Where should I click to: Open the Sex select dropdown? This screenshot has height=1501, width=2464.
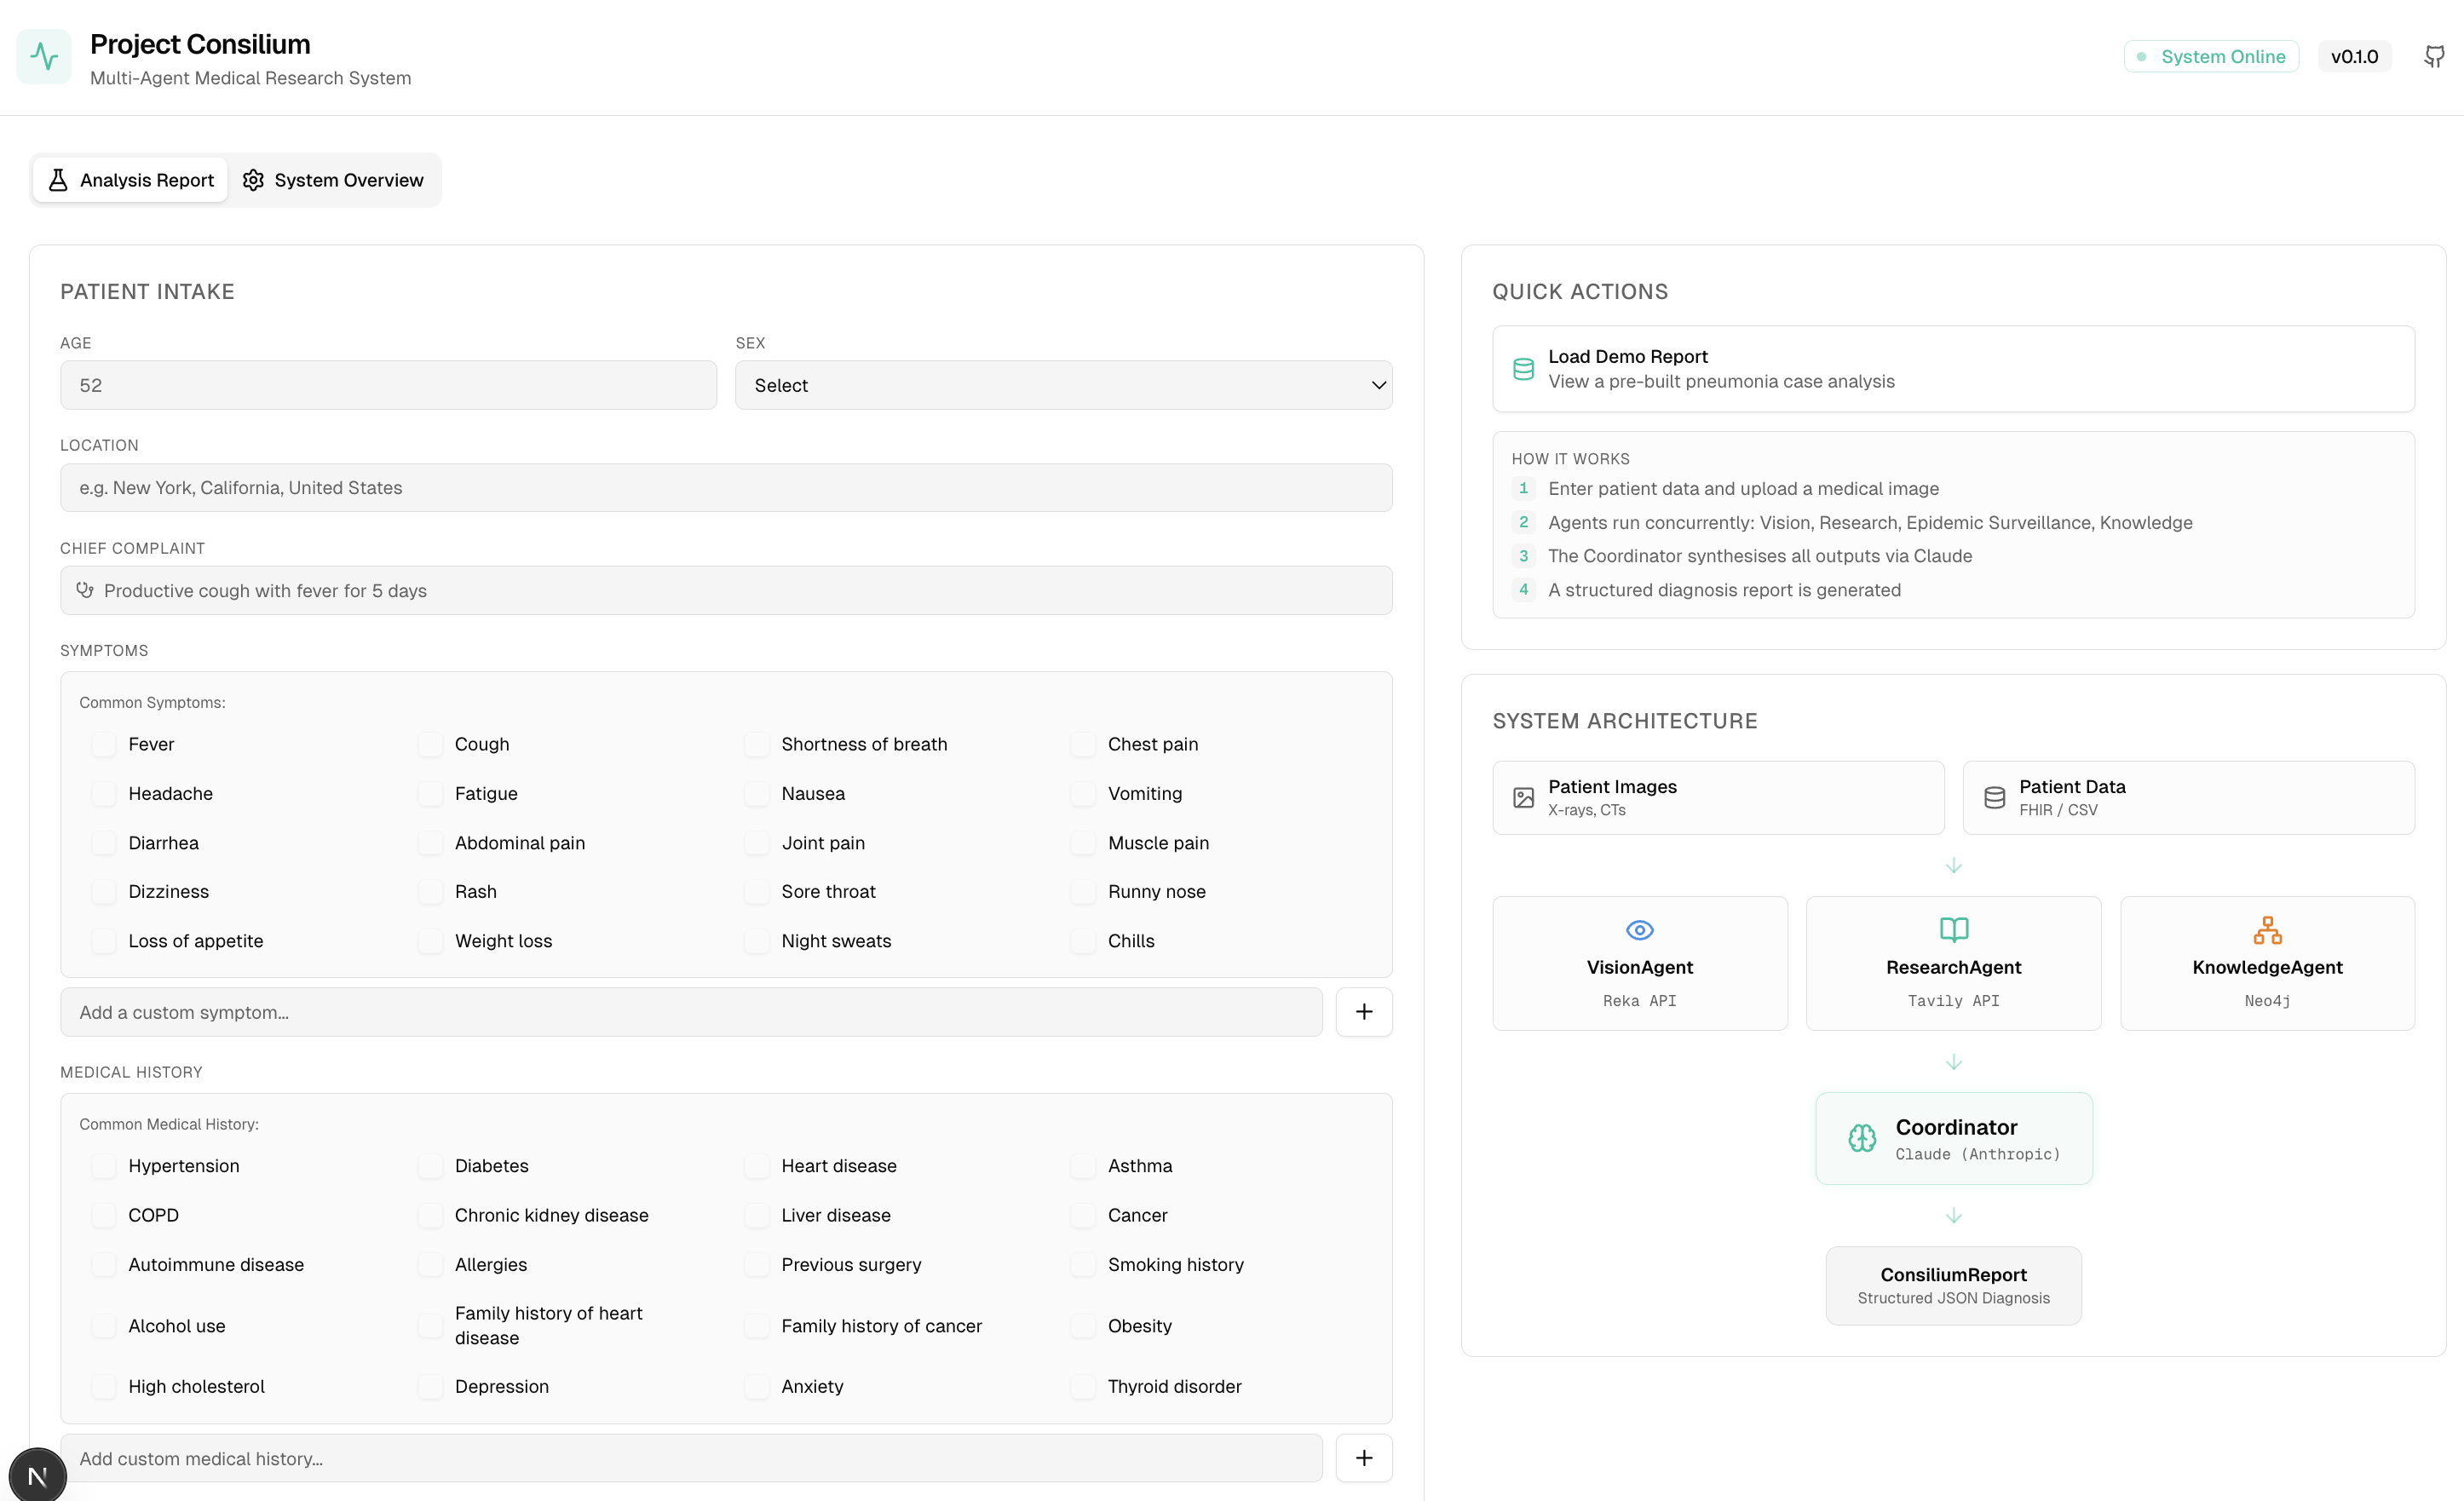[x=1063, y=385]
